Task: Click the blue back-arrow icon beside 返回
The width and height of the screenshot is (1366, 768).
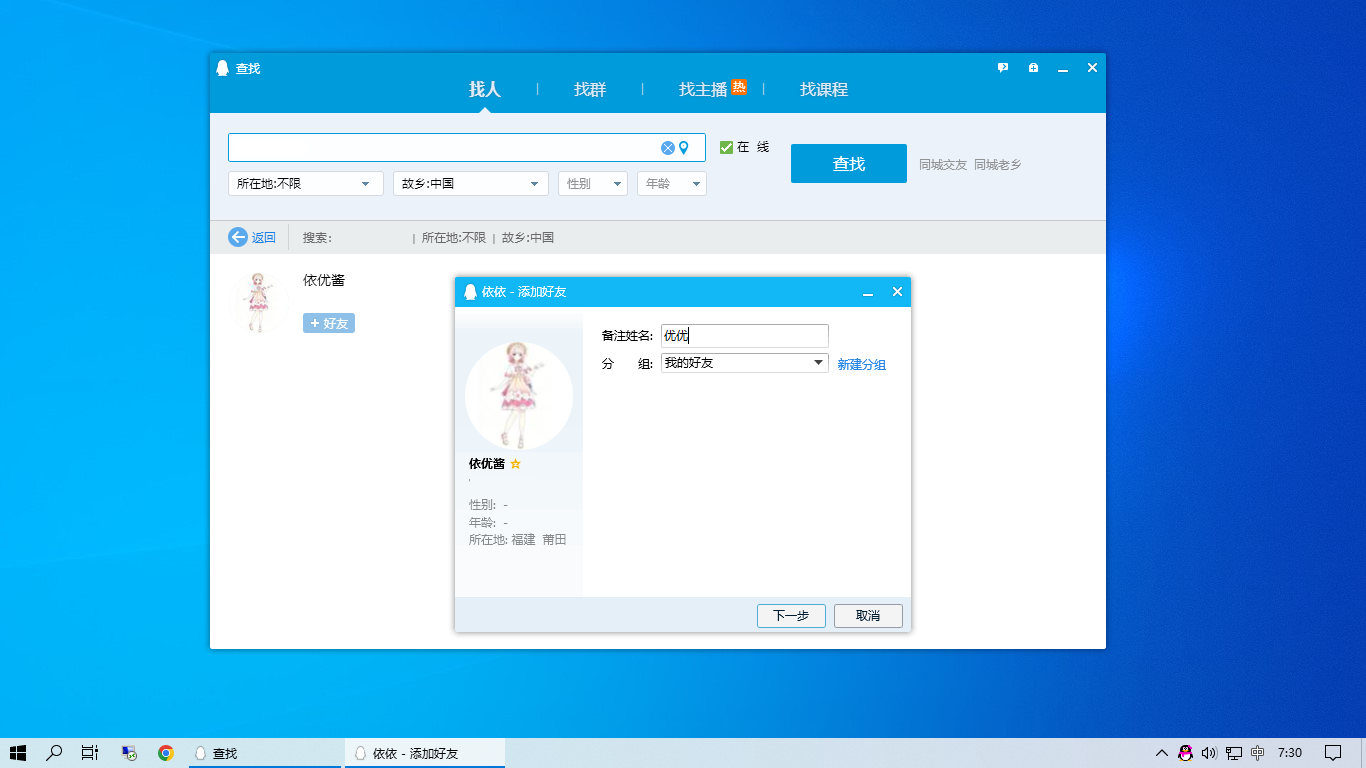Action: [238, 237]
